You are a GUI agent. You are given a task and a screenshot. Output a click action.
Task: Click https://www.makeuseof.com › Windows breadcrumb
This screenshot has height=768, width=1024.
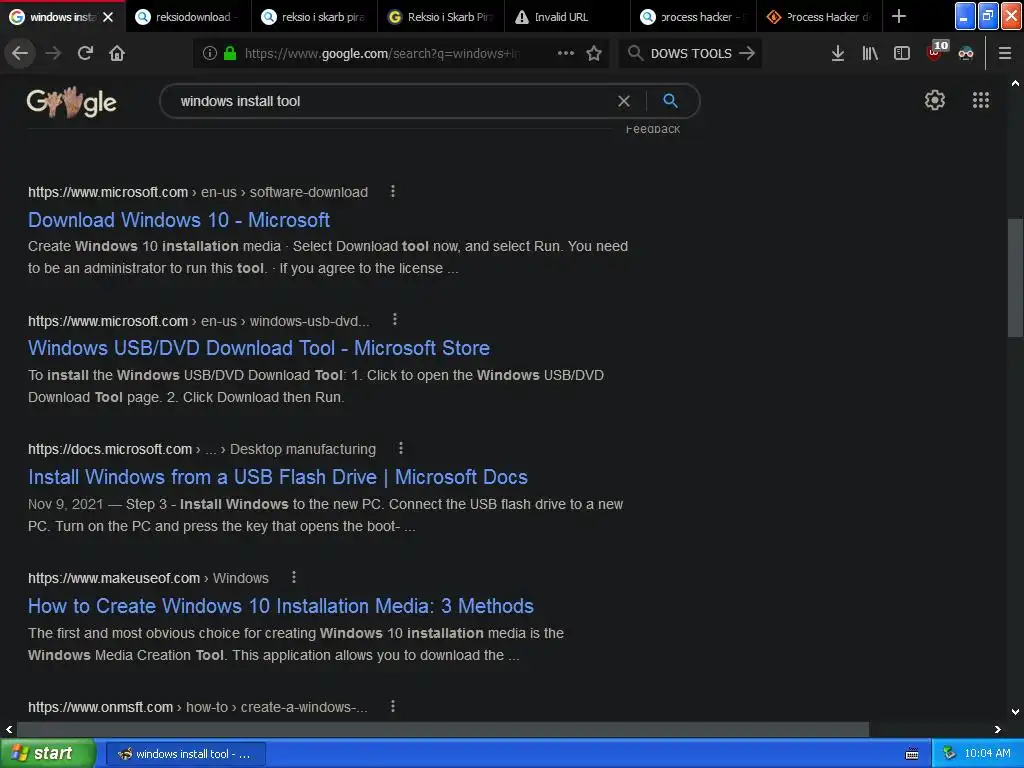[x=148, y=579]
